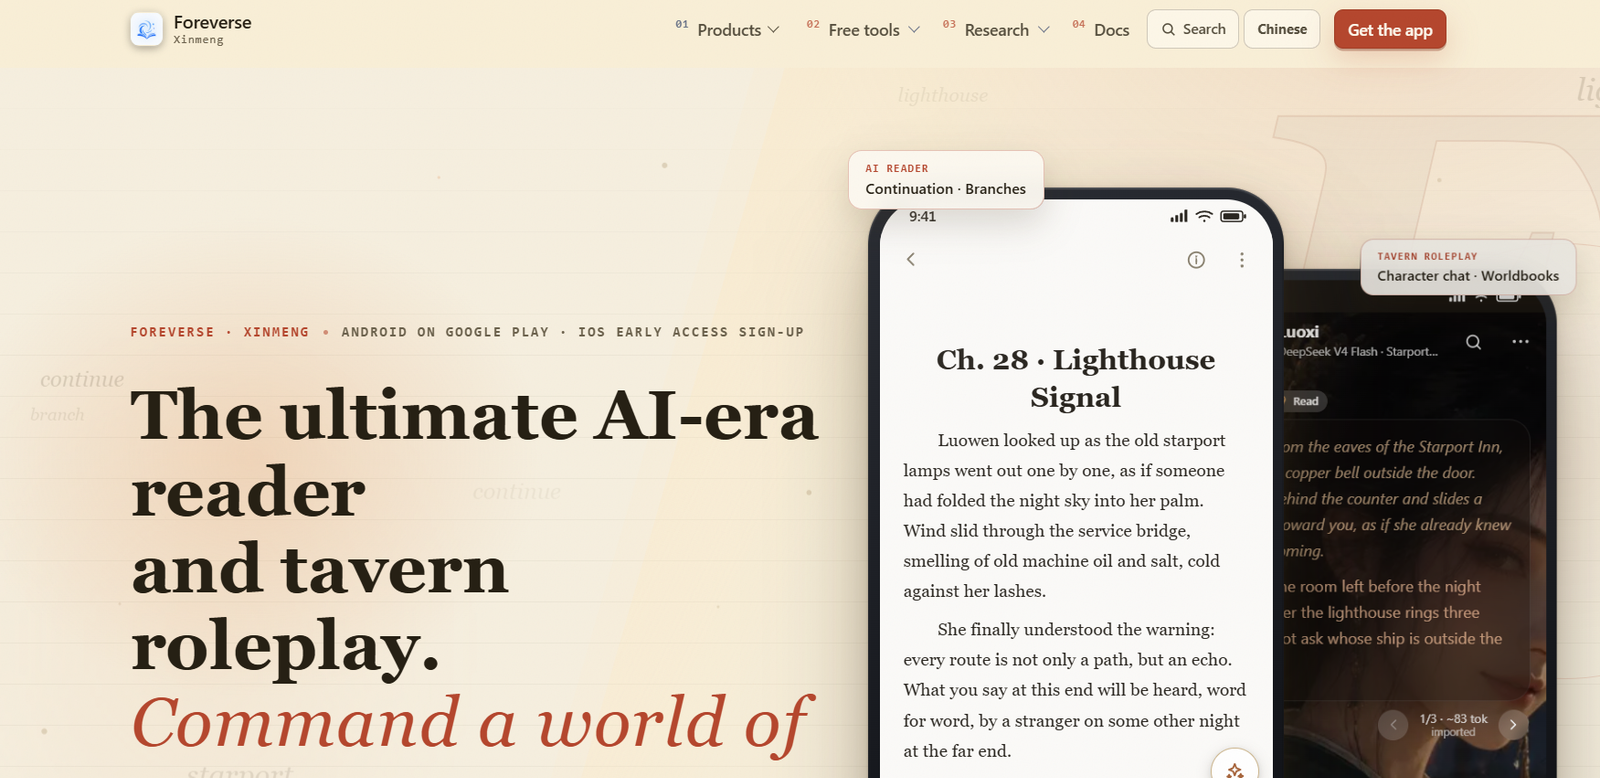Click the Get the app button

[1390, 30]
